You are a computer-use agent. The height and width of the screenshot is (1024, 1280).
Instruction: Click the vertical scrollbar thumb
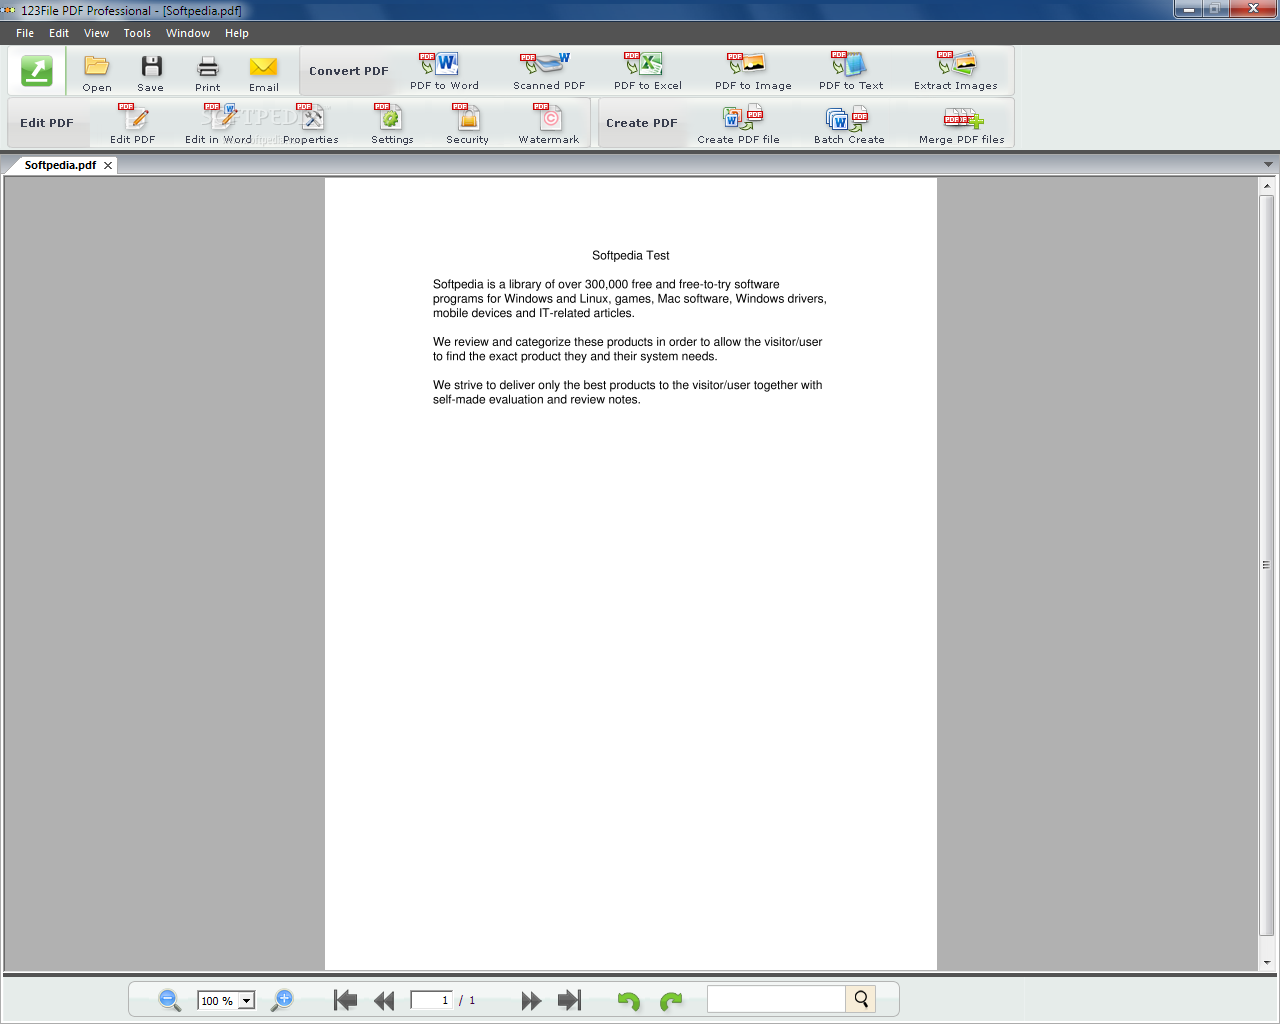1266,565
